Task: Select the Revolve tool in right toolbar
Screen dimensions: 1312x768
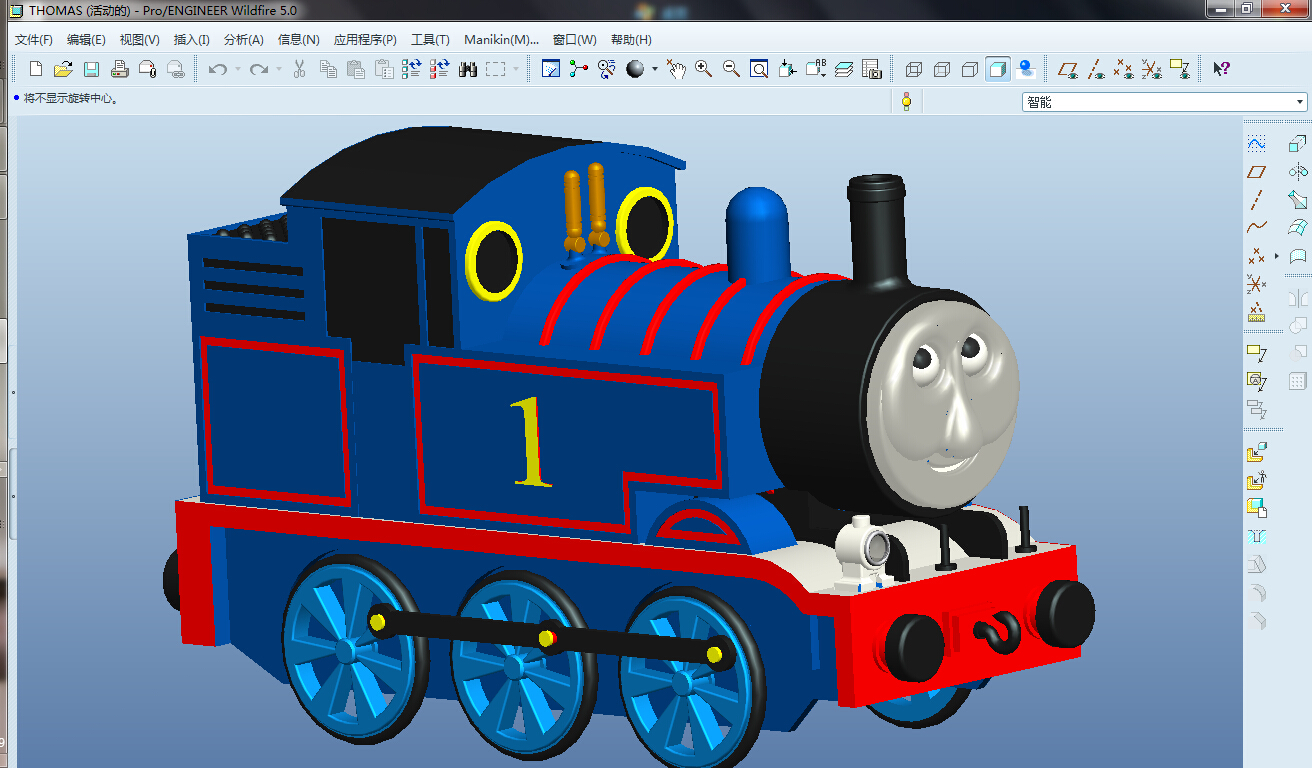Action: 1297,172
